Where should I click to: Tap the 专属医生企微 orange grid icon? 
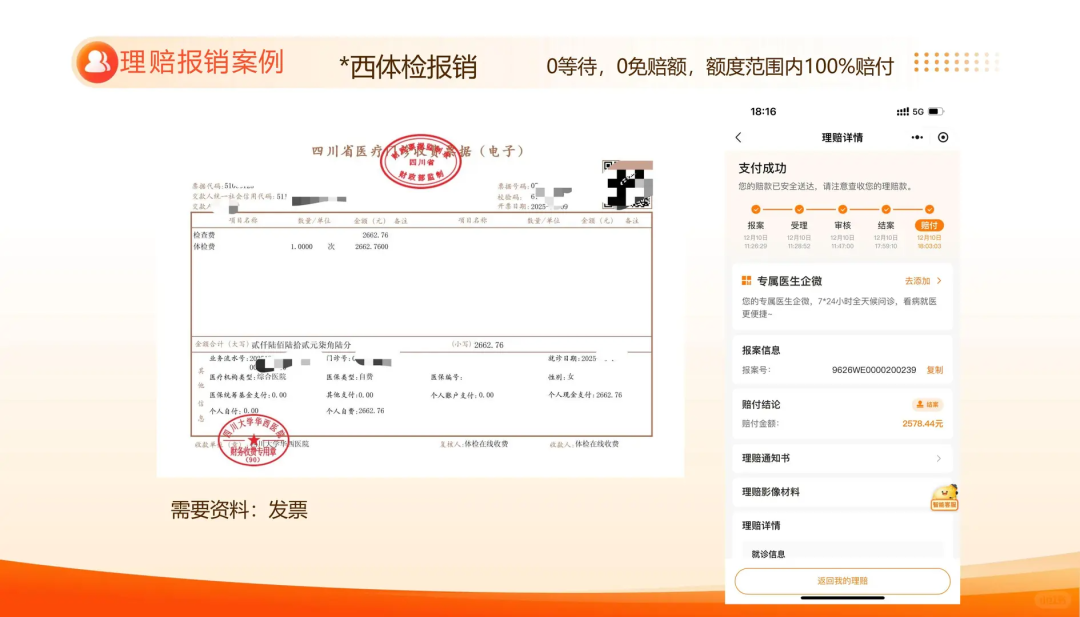(x=746, y=281)
